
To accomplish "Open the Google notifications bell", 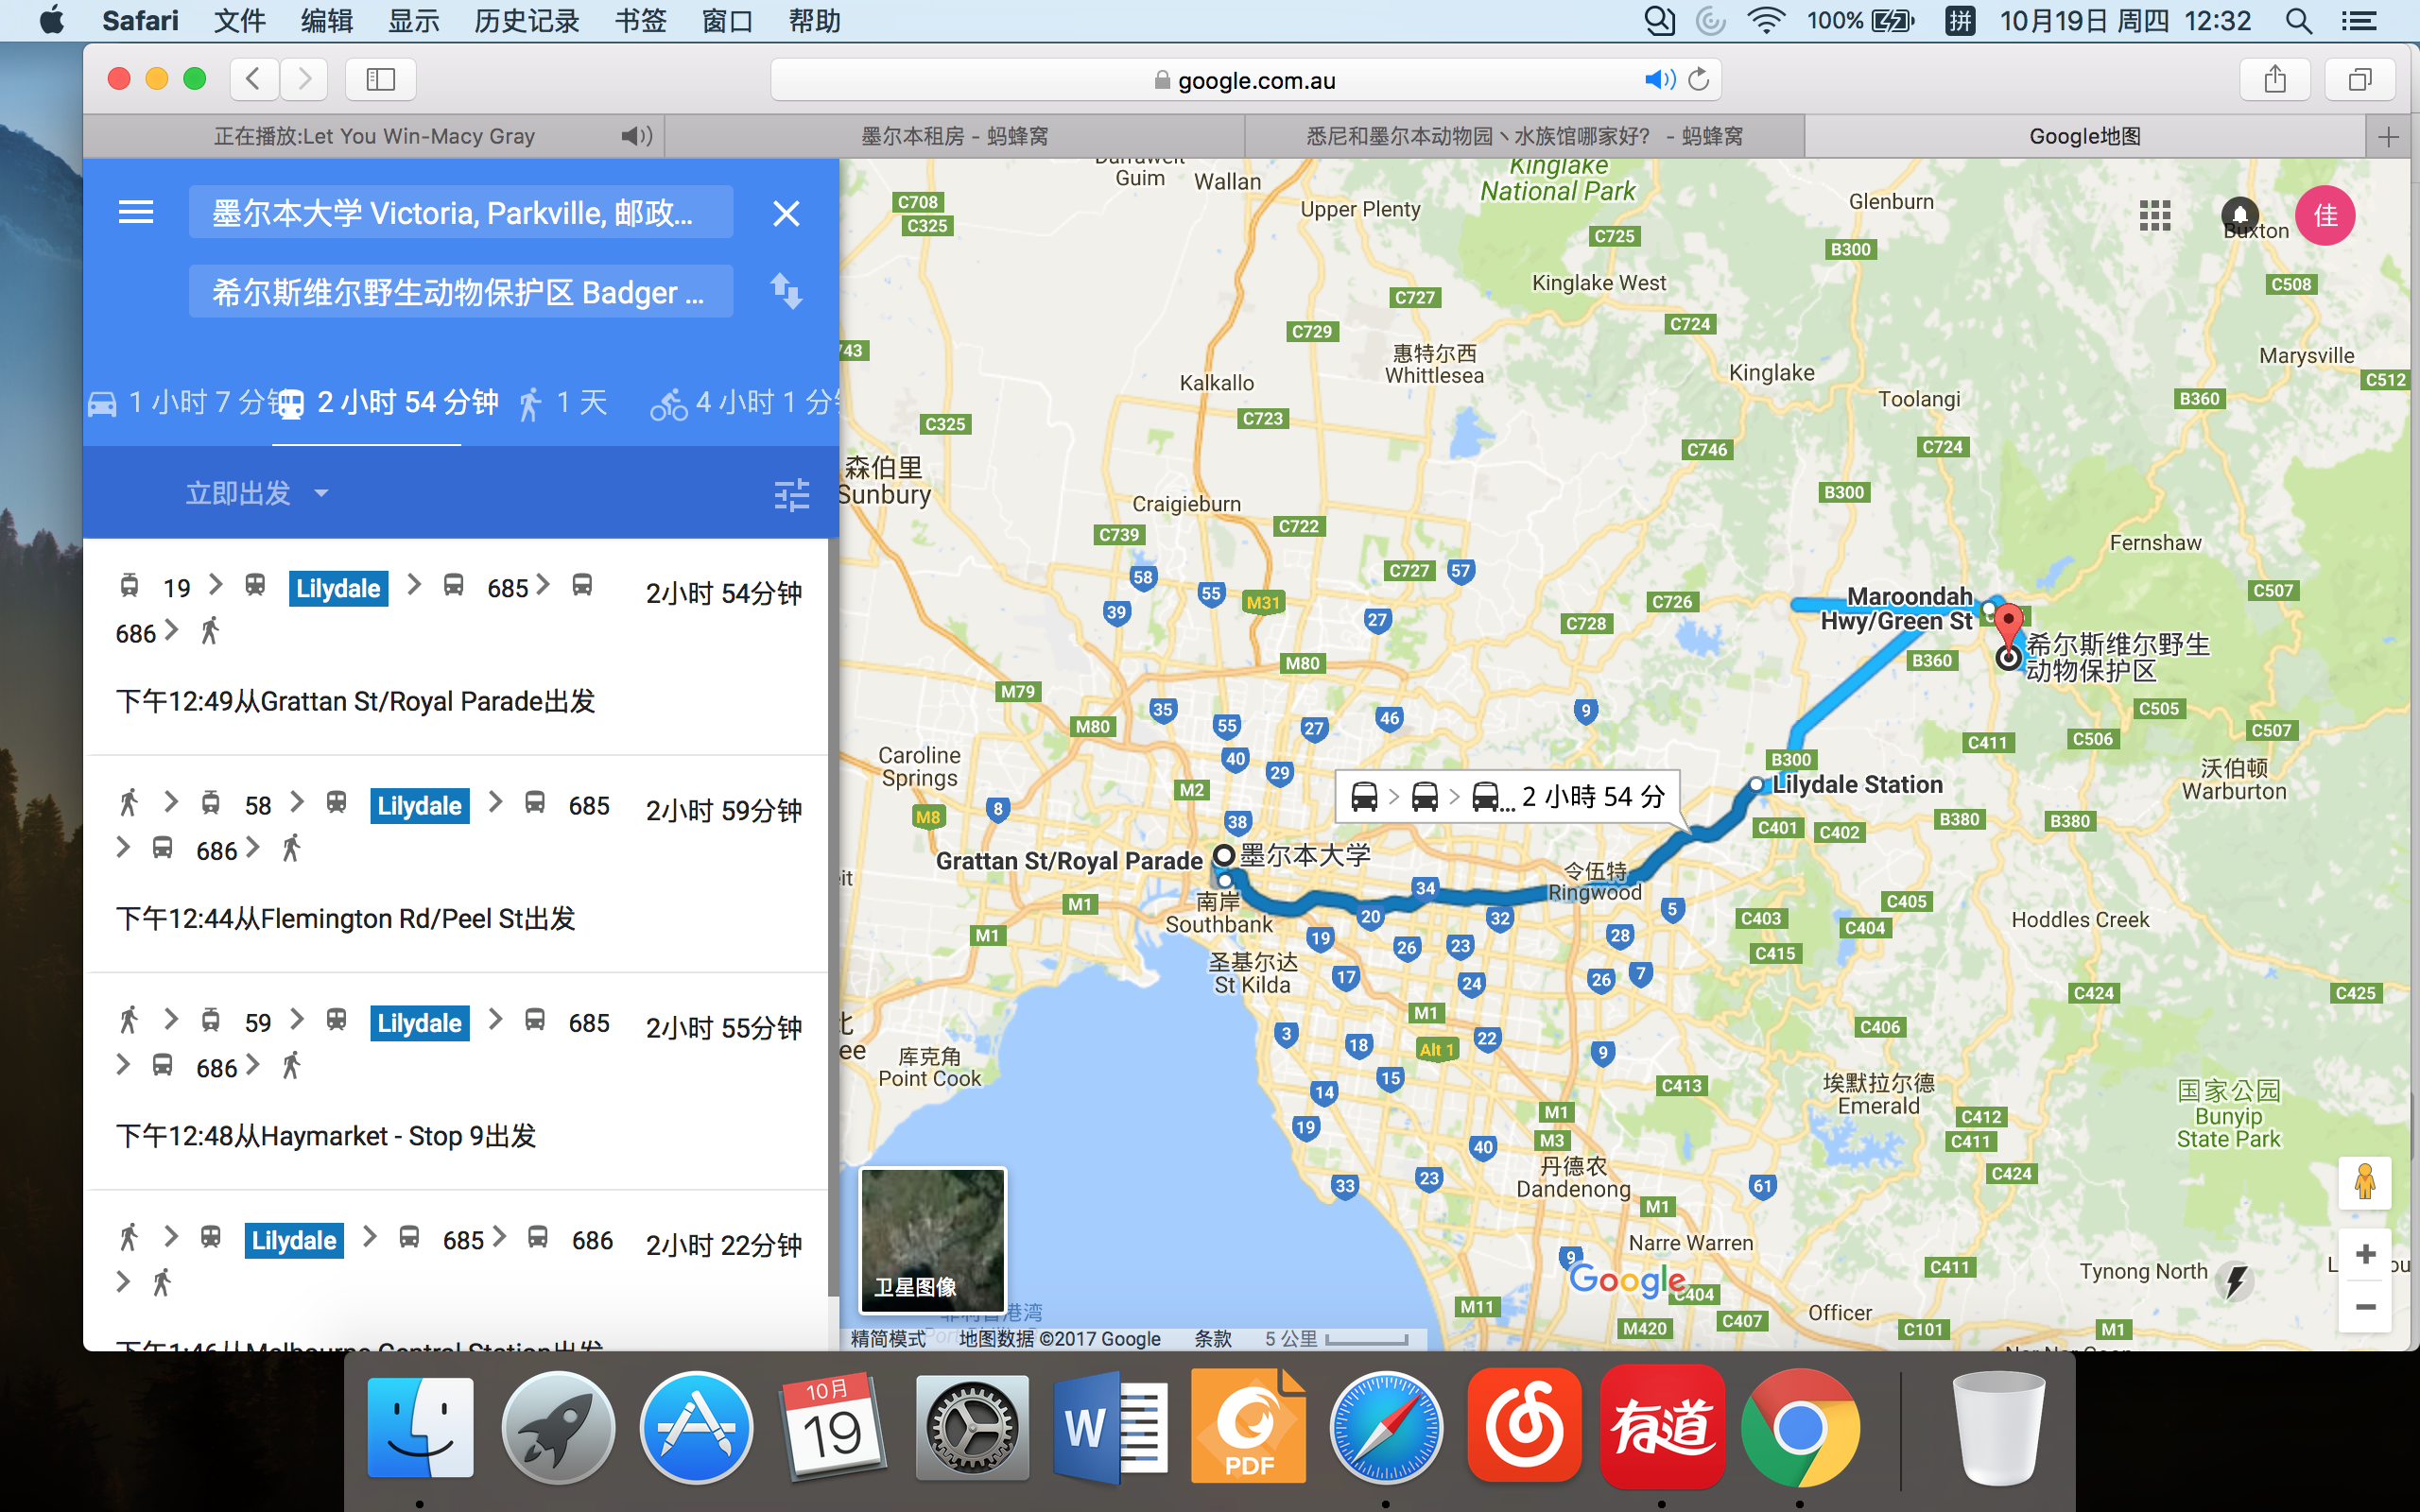I will click(2239, 215).
